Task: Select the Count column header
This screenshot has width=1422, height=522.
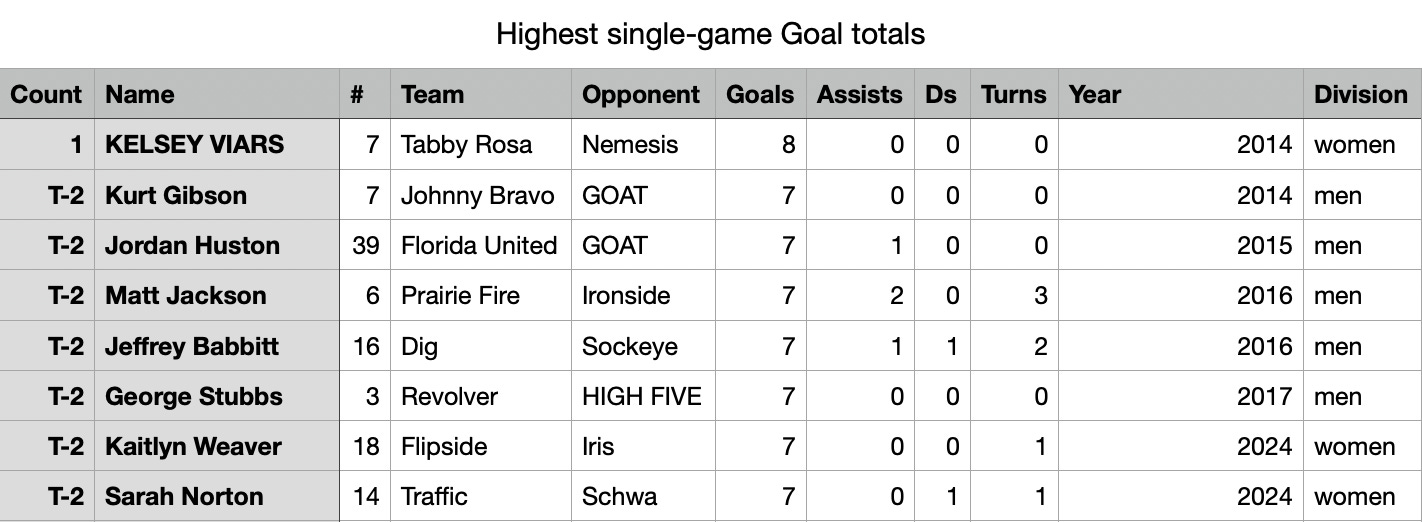Action: tap(47, 94)
